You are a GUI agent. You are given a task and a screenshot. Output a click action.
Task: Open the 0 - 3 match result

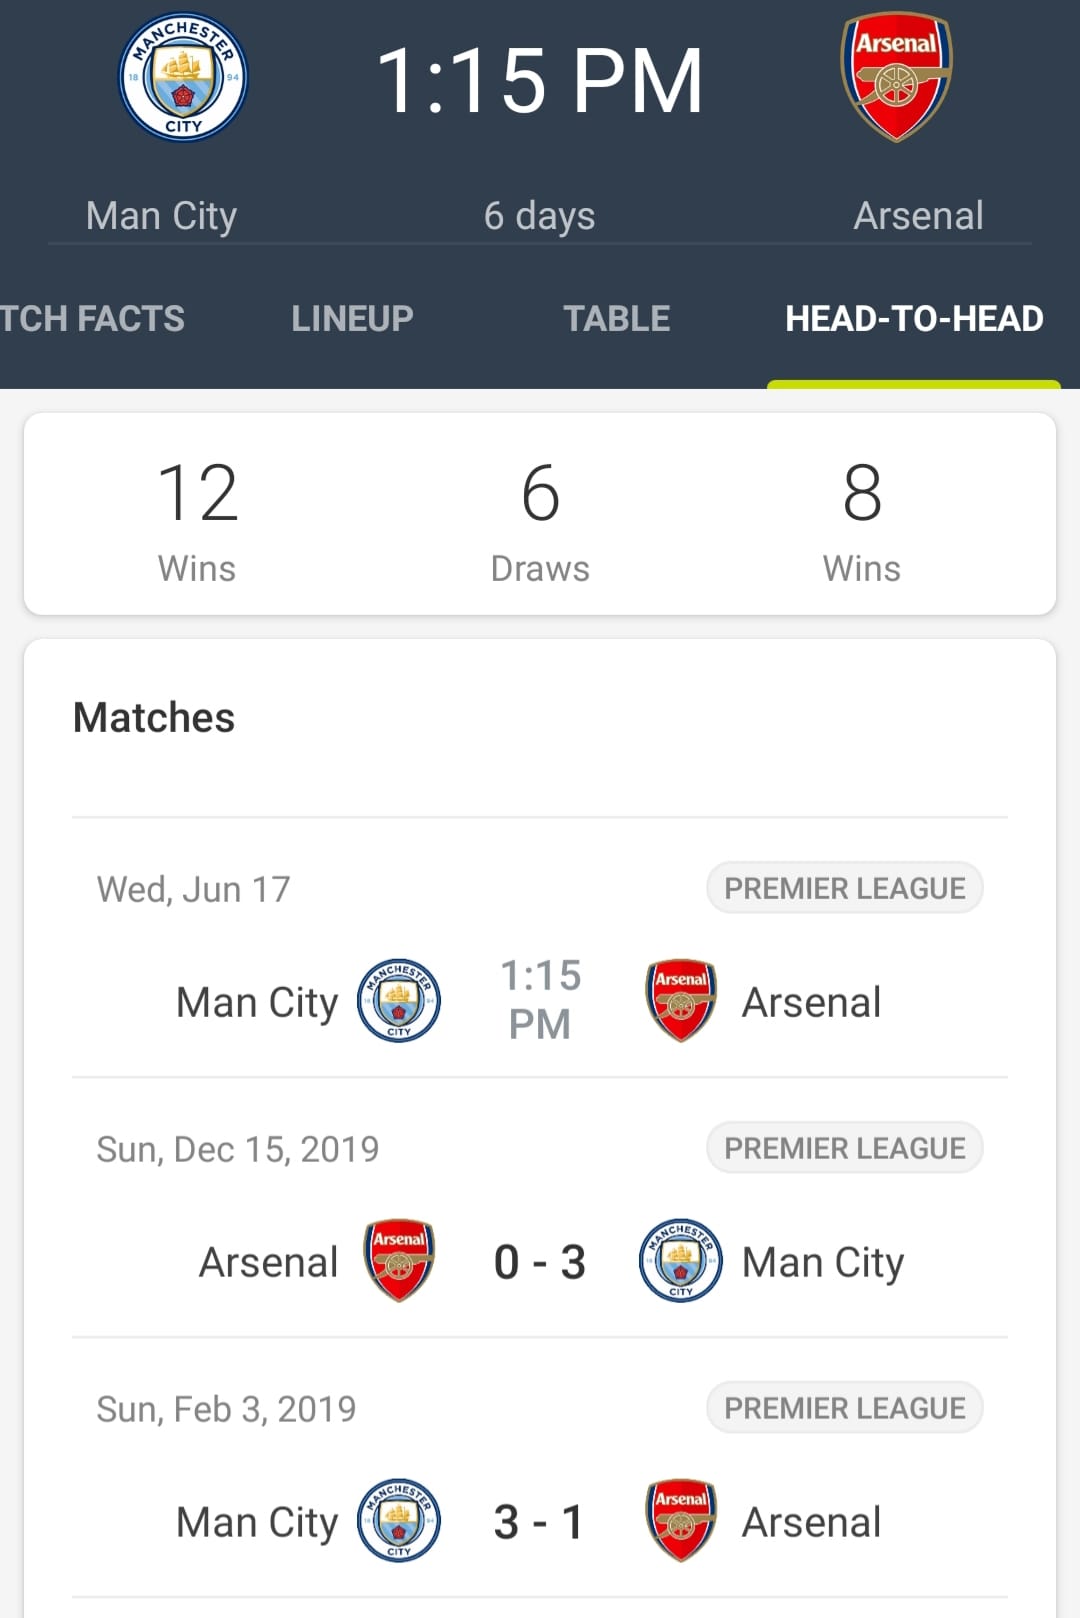[540, 1262]
